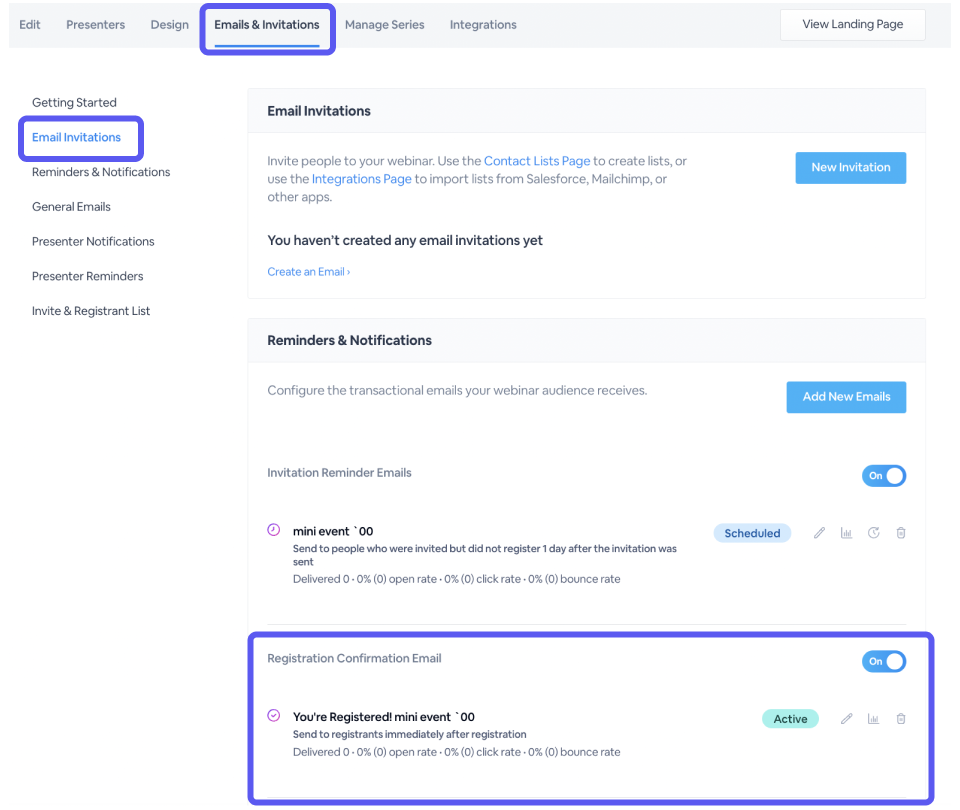Click the clock status icon beside mini event
This screenshot has height=810, width=960.
[274, 530]
